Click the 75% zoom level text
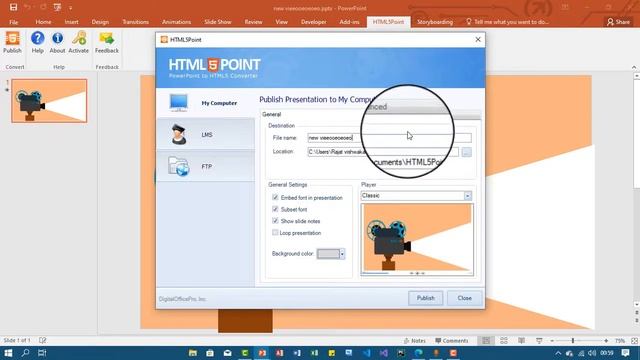Screen dimensions: 640x360 (x=620, y=340)
